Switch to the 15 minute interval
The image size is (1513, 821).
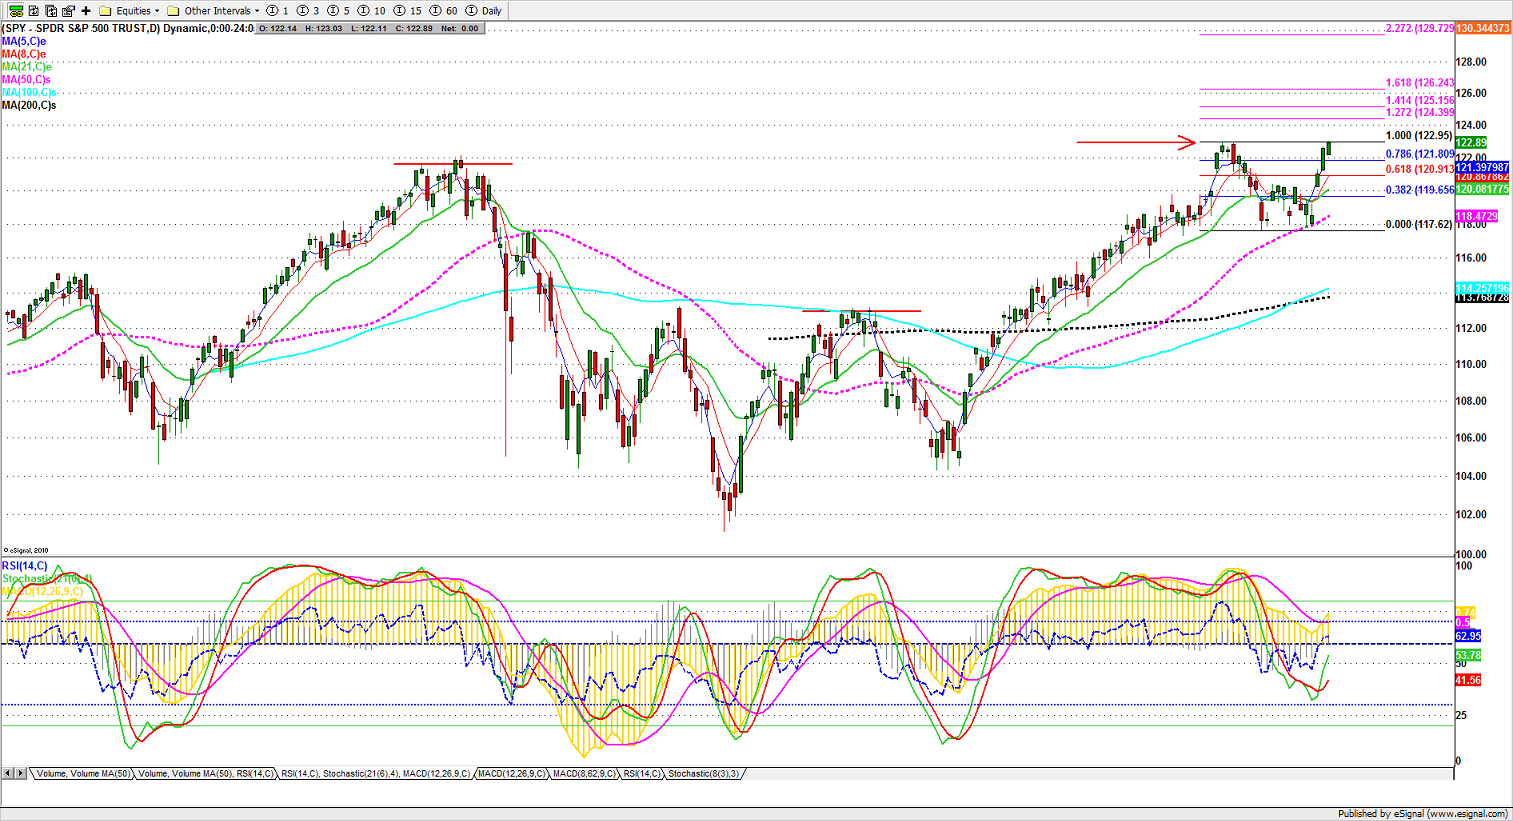click(408, 11)
